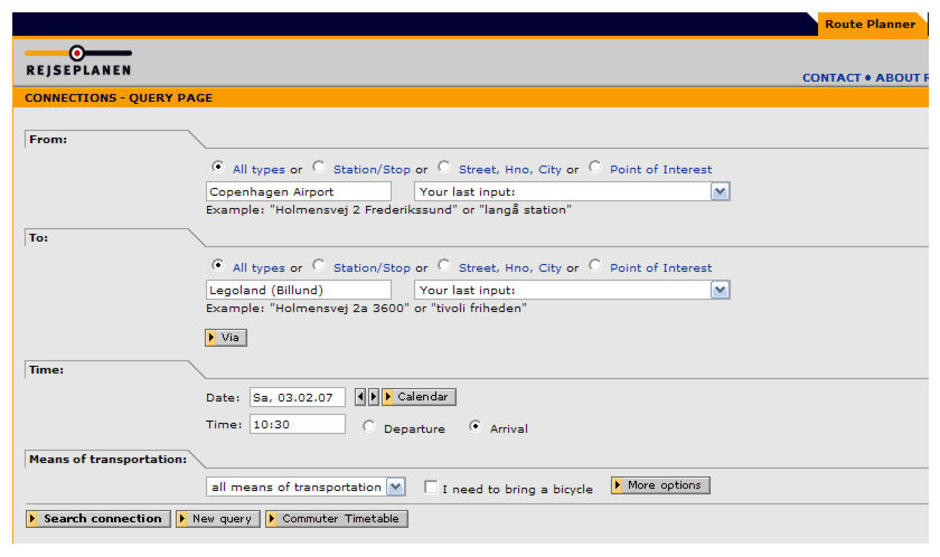Expand From 'Your last input' dropdown
Image resolution: width=940 pixels, height=557 pixels.
point(720,192)
